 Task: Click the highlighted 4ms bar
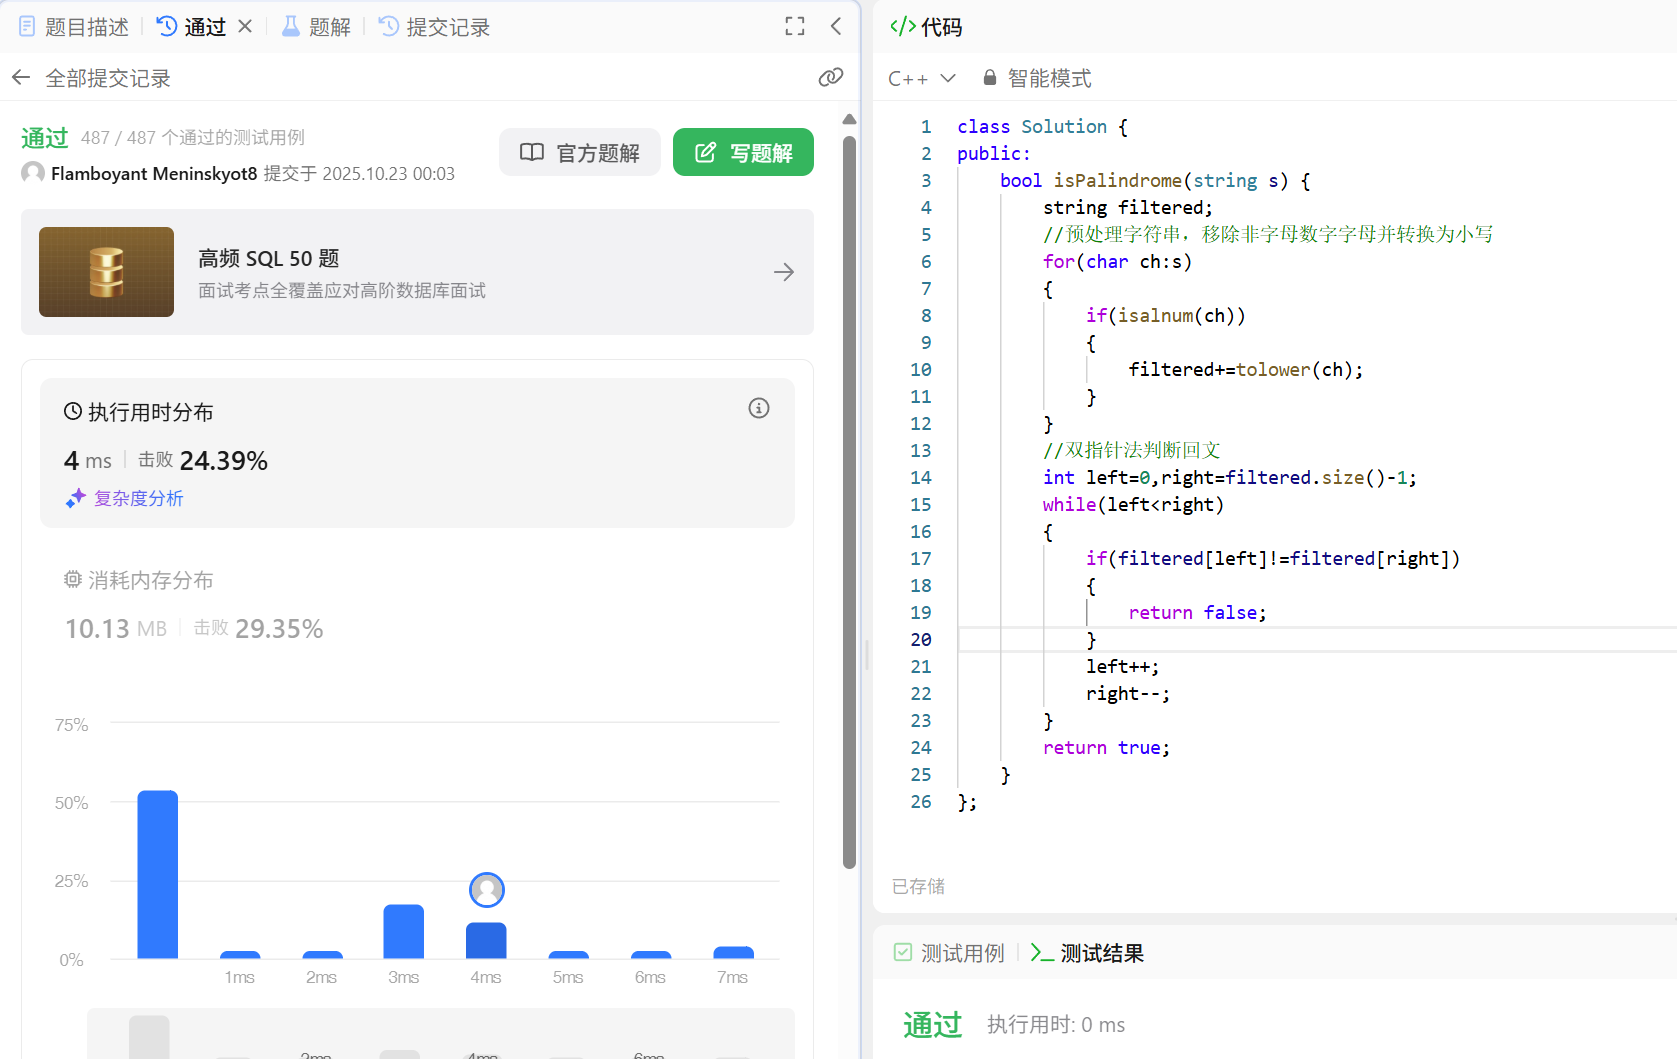point(486,940)
